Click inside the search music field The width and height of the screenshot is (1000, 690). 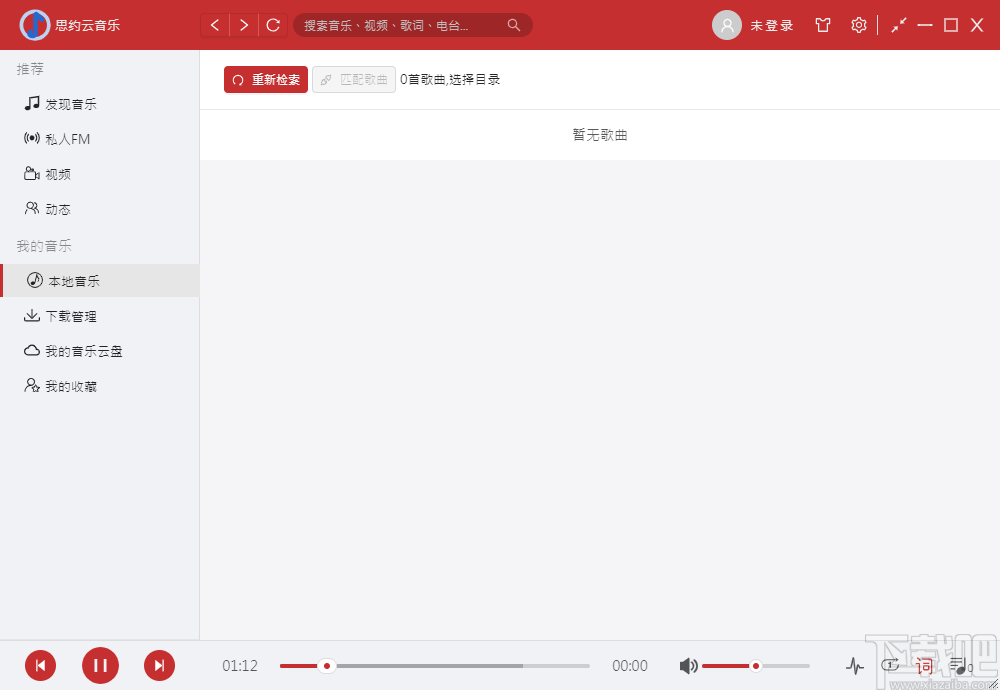tap(400, 24)
